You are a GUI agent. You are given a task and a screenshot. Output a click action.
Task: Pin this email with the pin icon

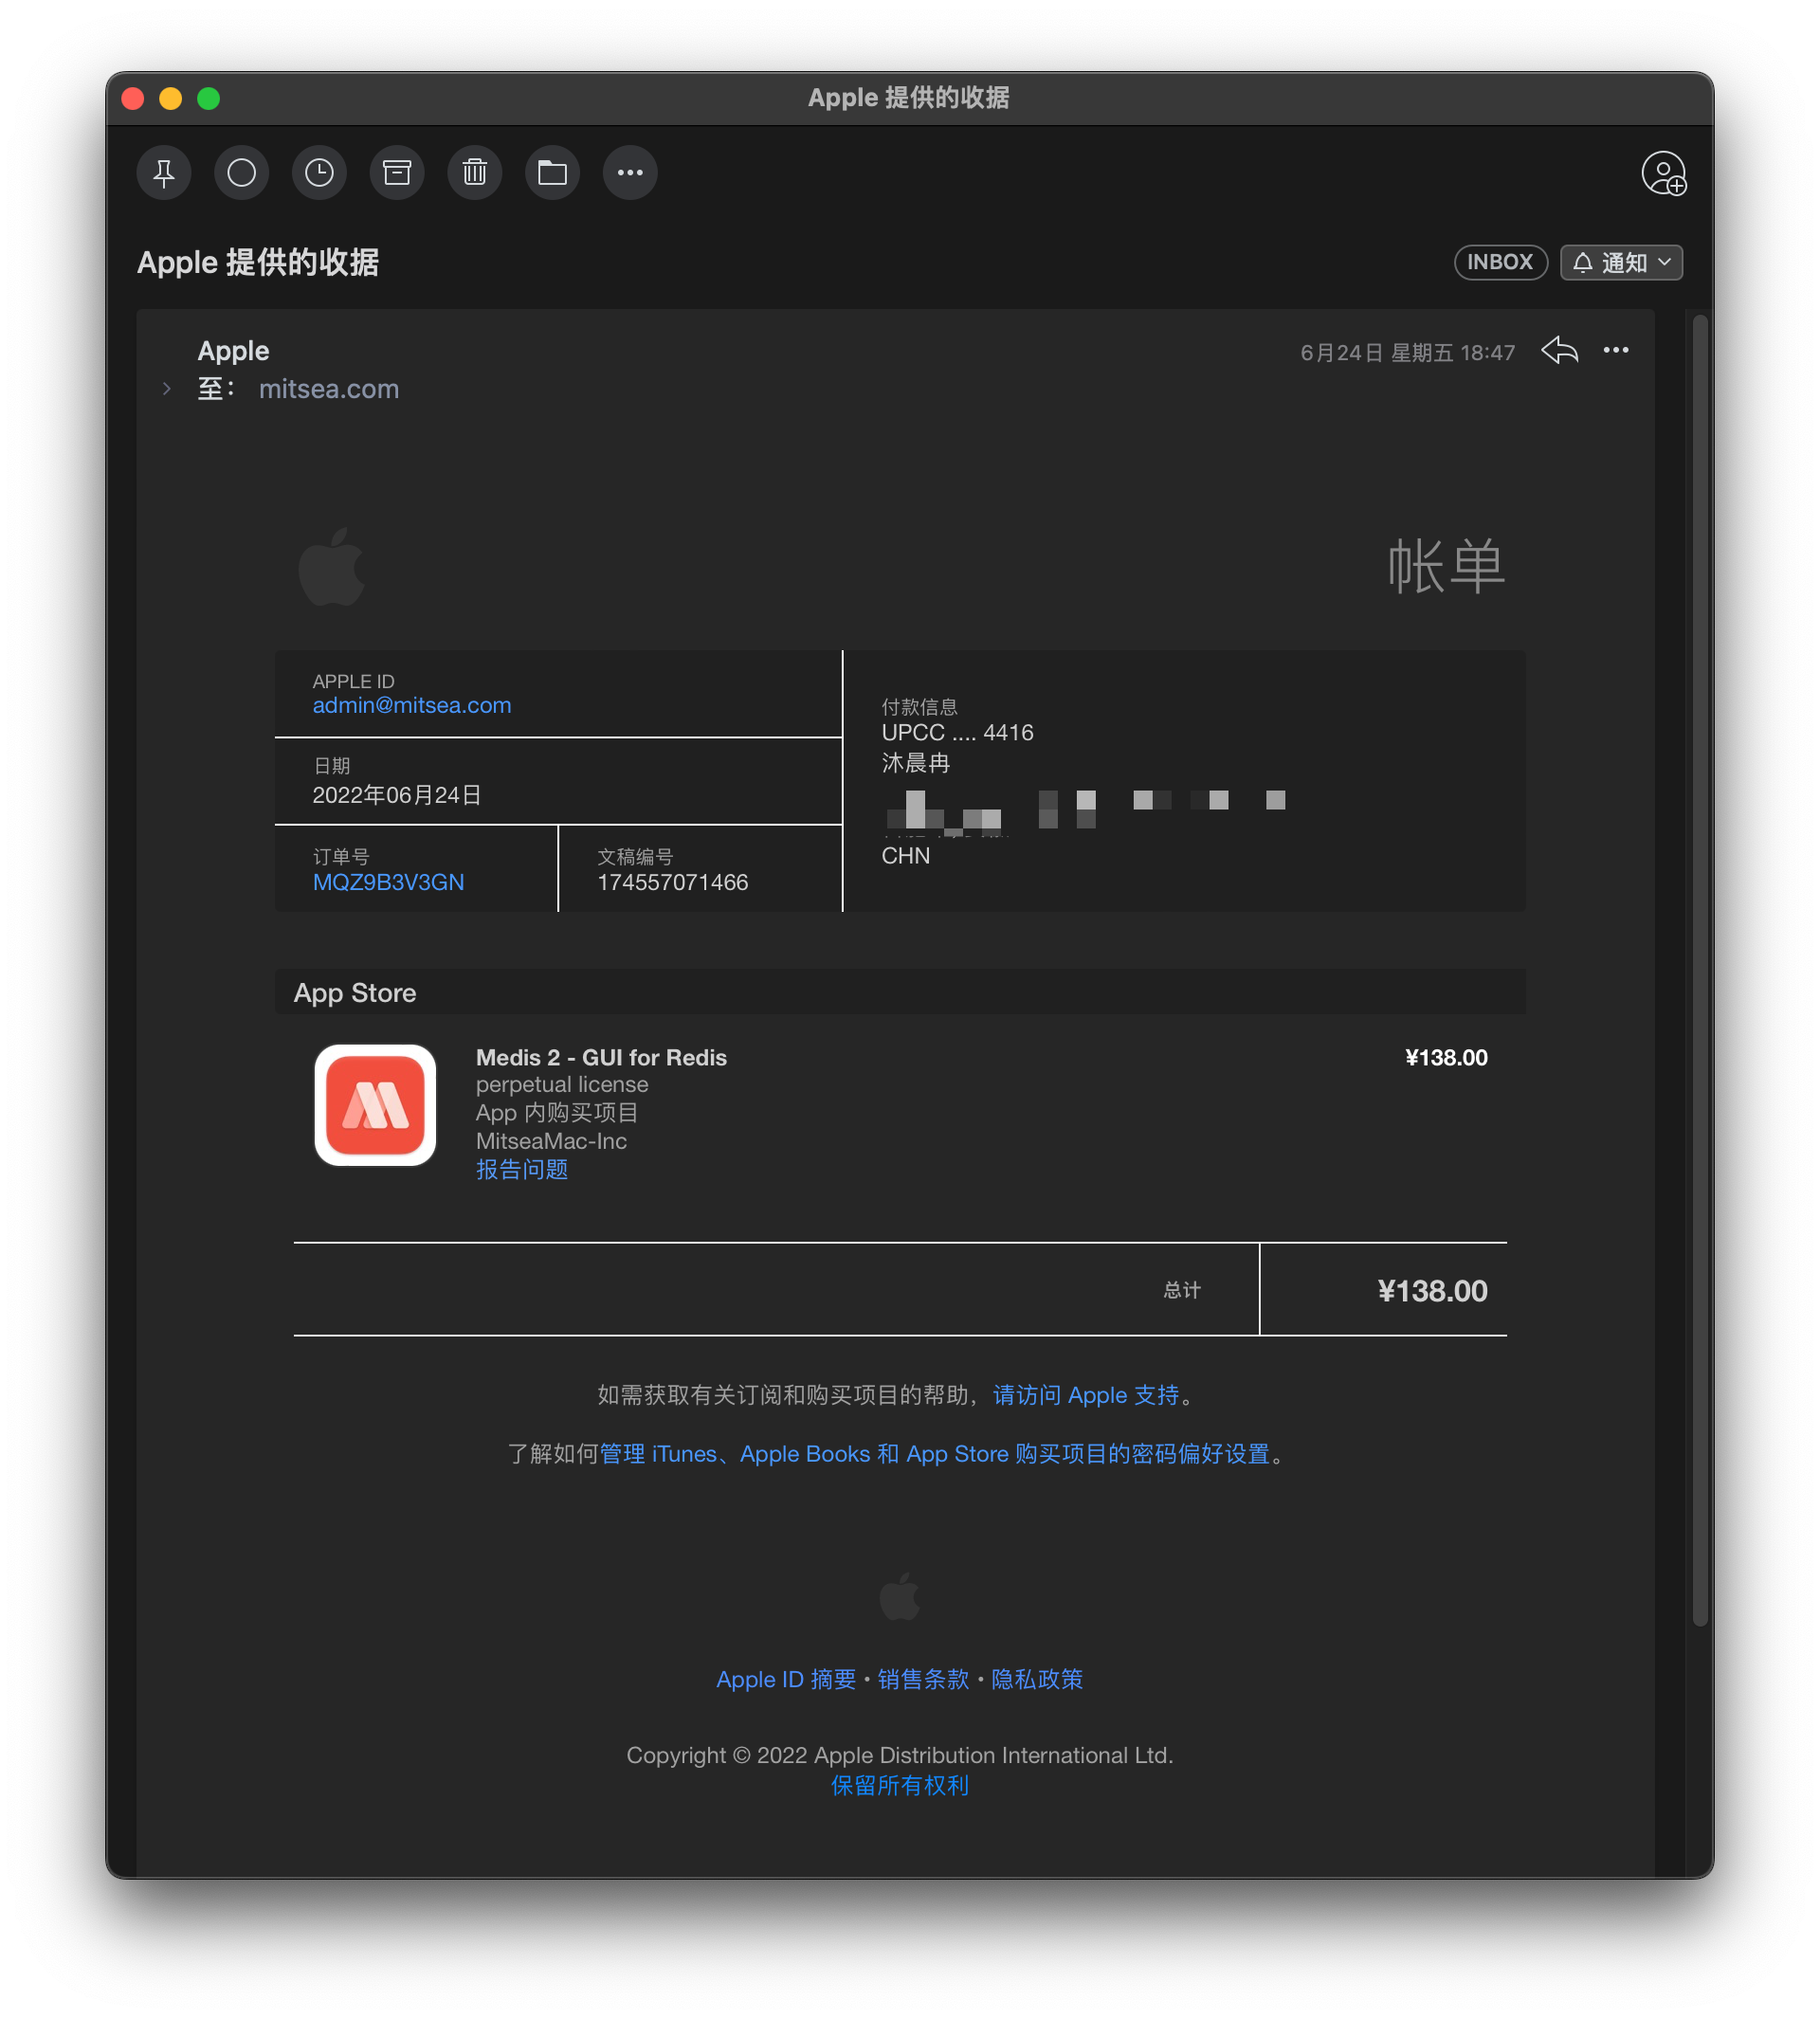(164, 173)
